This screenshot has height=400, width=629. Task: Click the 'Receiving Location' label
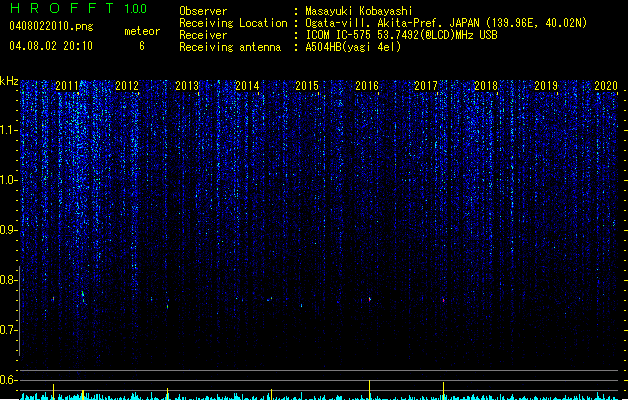(233, 23)
